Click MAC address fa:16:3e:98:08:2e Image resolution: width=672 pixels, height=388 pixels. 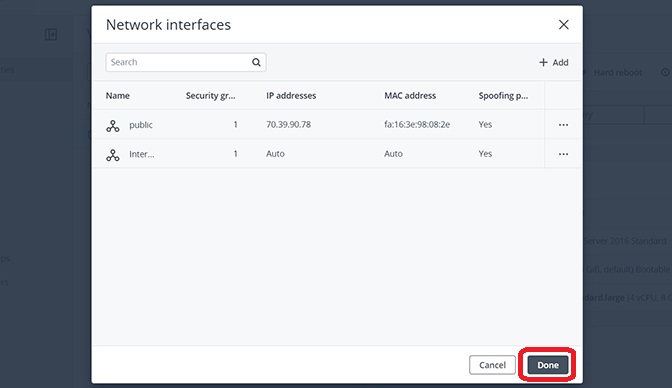click(x=417, y=124)
